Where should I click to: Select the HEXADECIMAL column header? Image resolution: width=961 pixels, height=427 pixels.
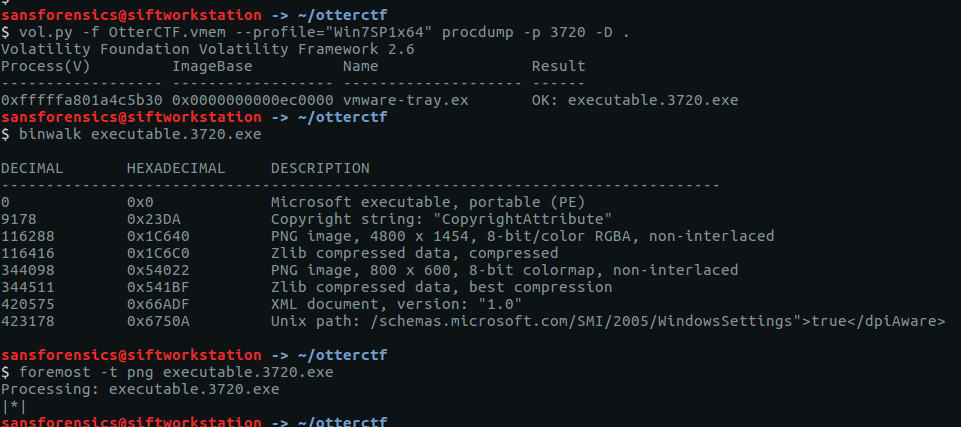tap(176, 168)
